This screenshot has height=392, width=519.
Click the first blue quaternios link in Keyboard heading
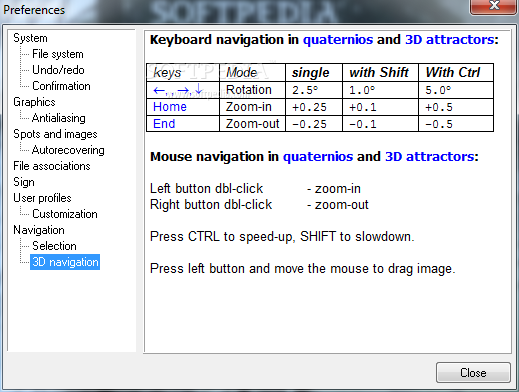tap(338, 40)
